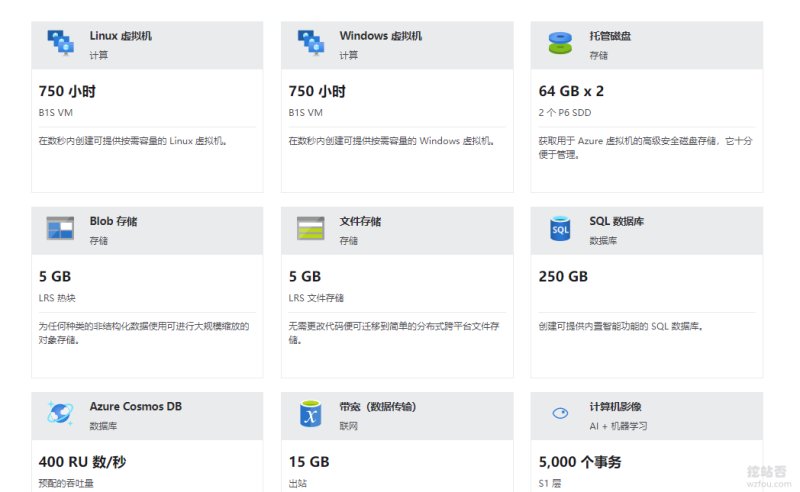Open the Azure Cosmos DB title
This screenshot has height=492, width=800.
coord(136,406)
